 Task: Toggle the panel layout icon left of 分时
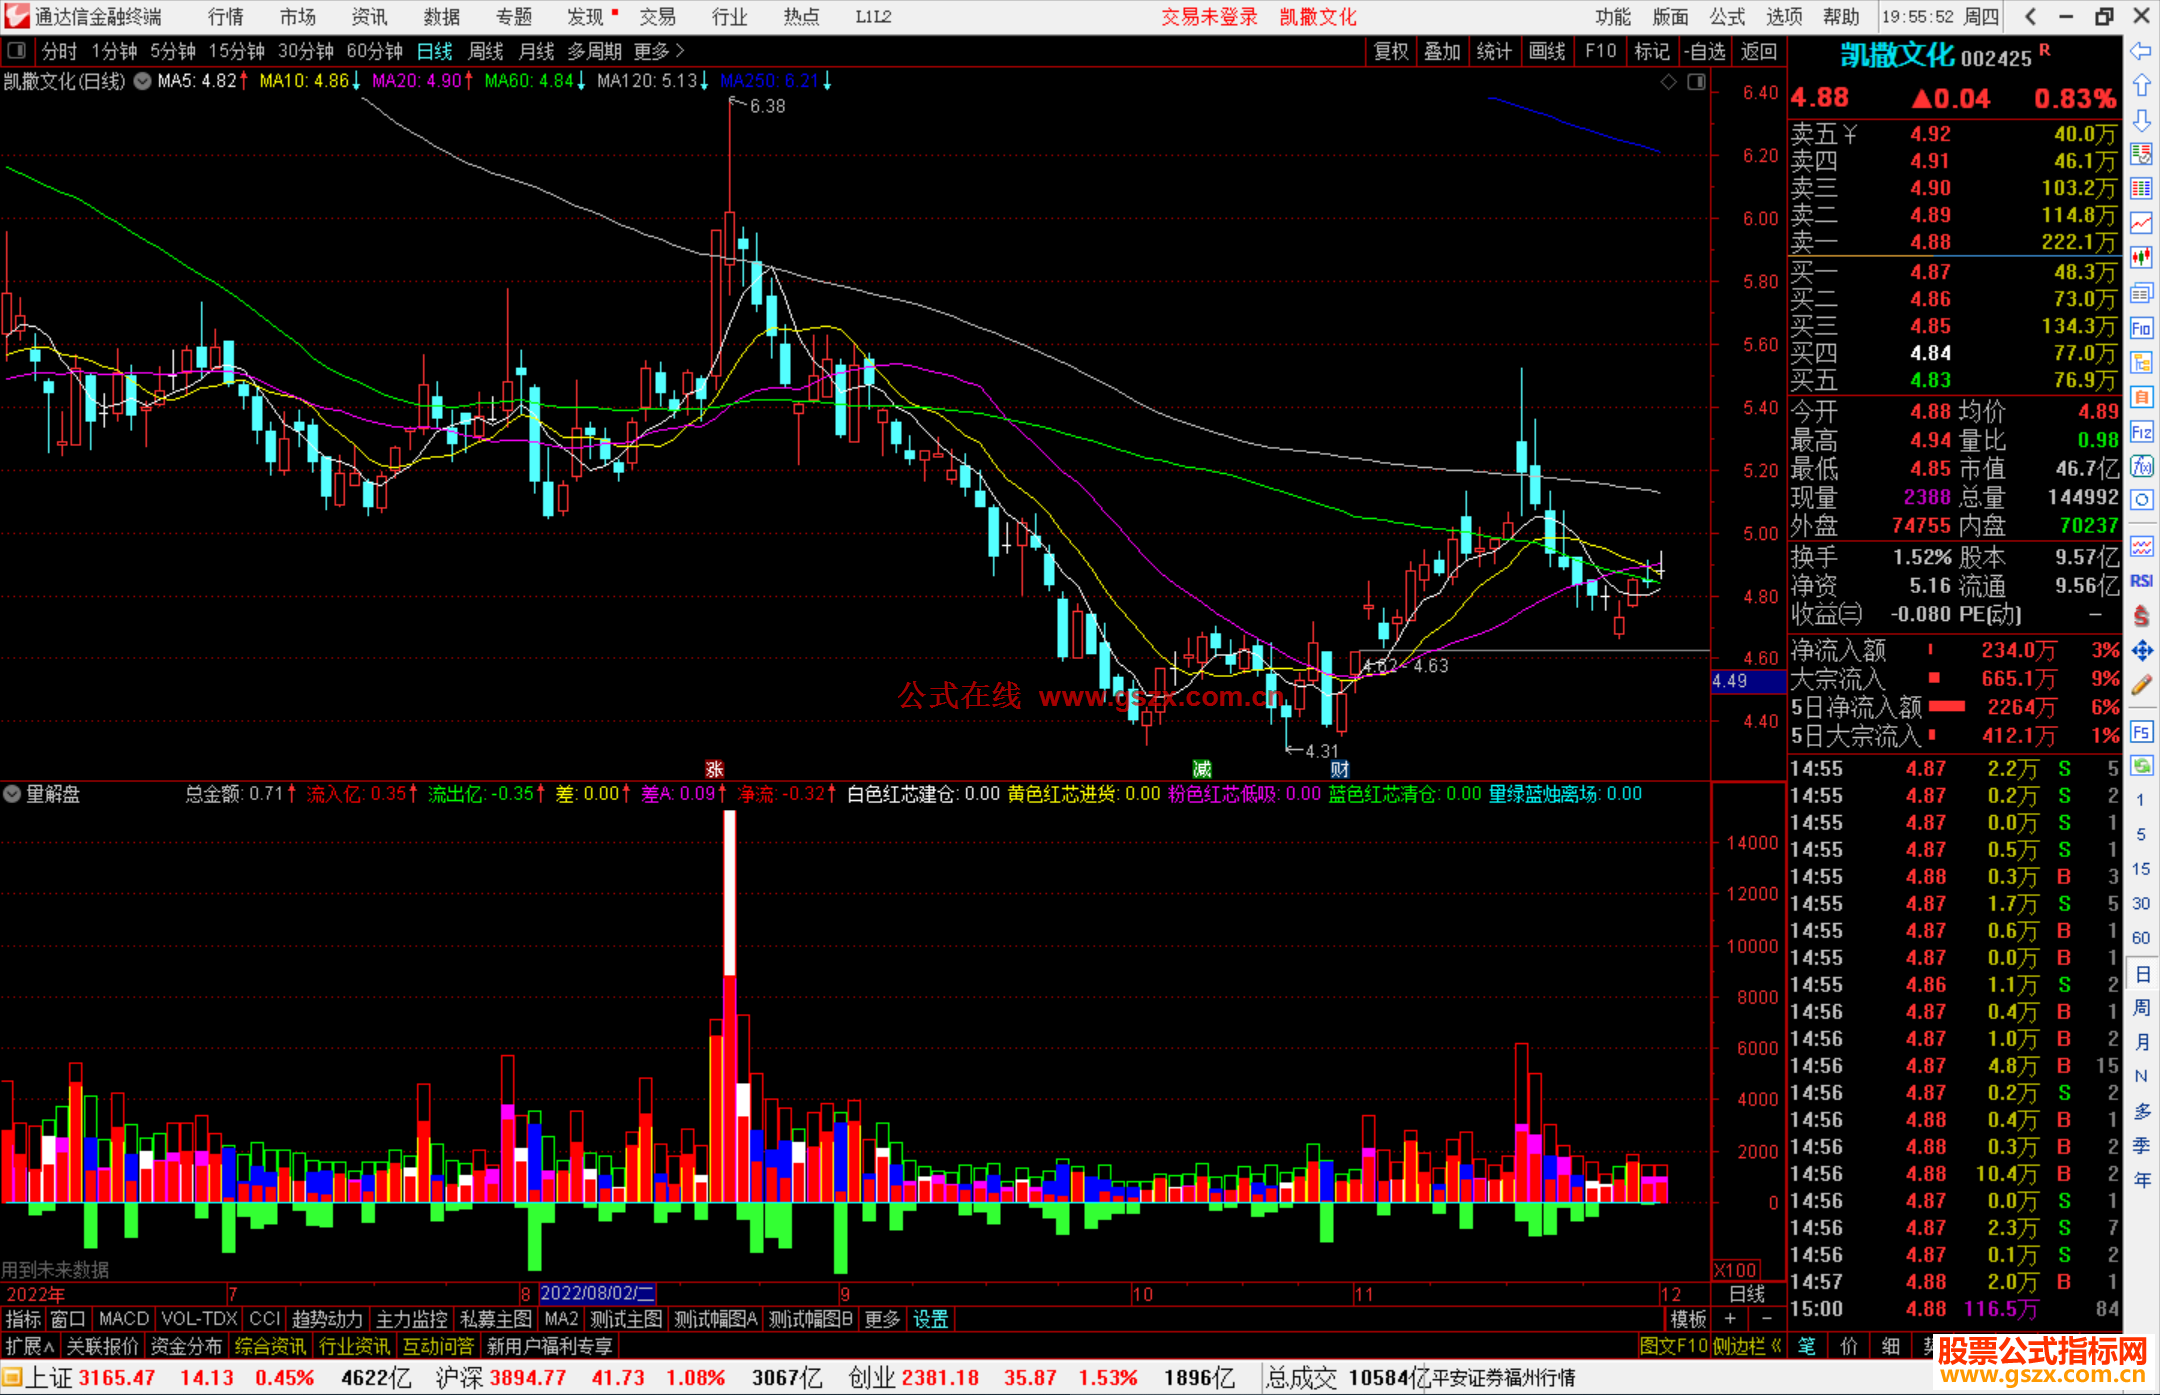pos(16,51)
